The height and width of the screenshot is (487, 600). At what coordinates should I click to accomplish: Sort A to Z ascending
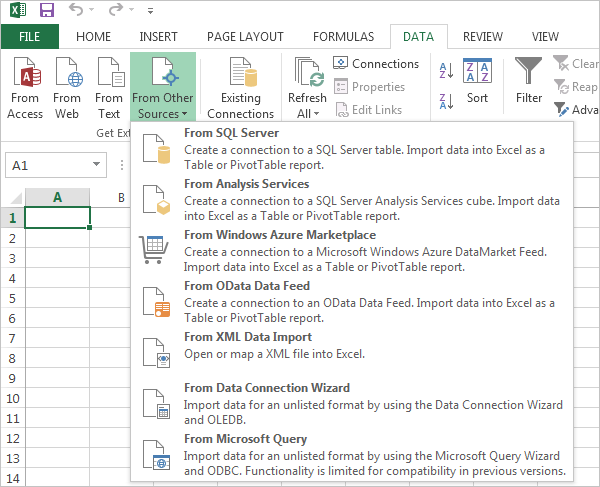click(x=446, y=71)
